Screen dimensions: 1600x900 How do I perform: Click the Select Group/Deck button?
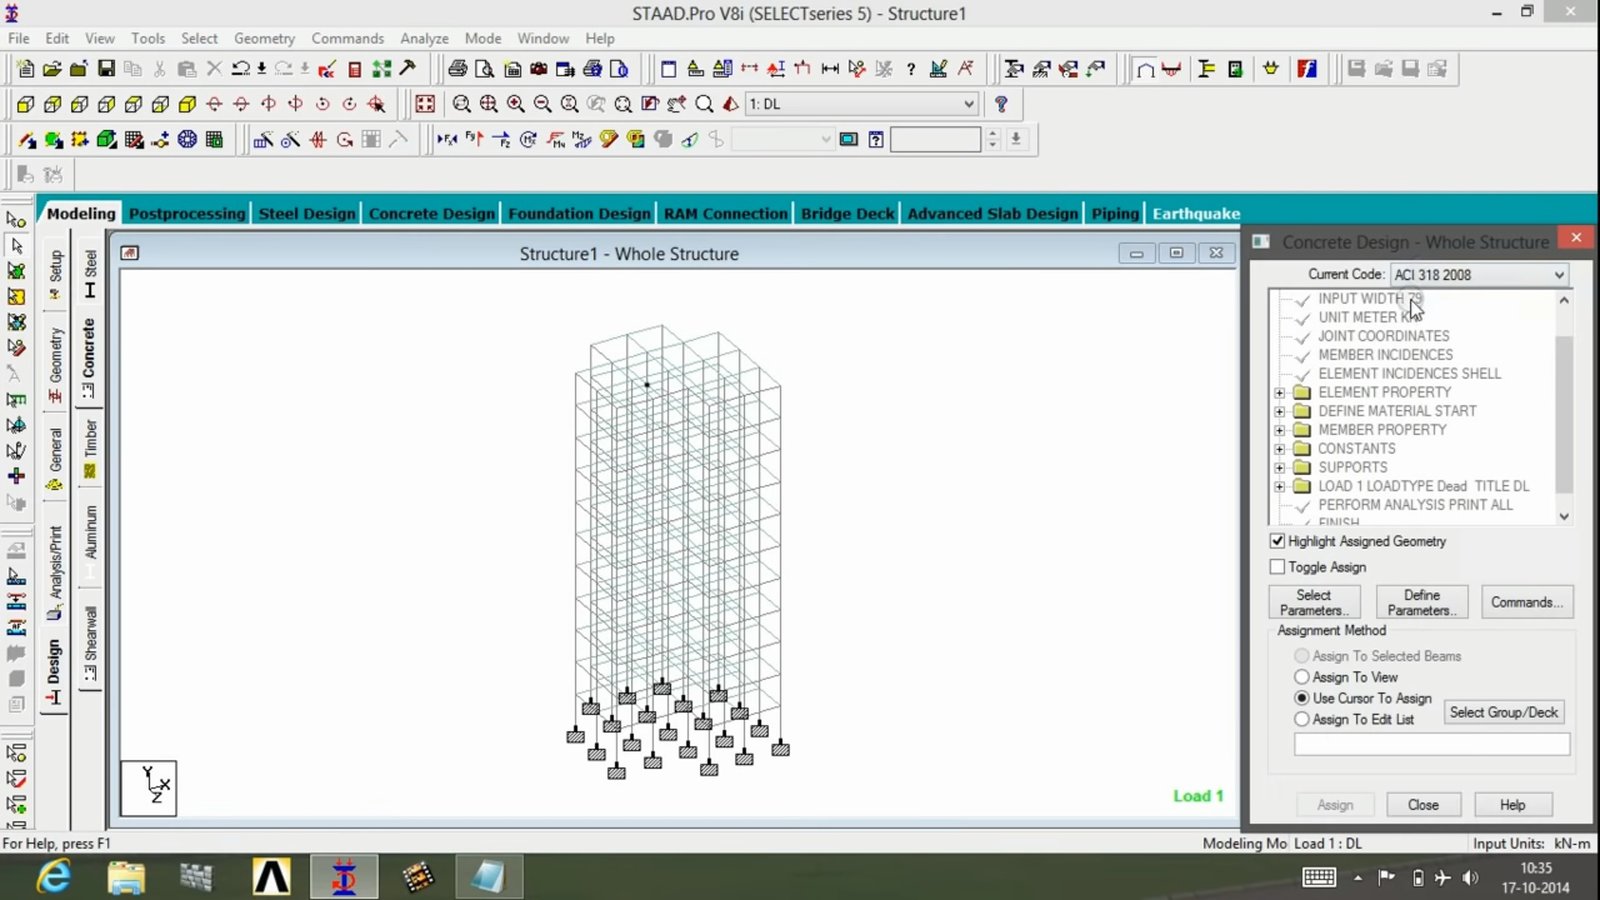pos(1504,712)
